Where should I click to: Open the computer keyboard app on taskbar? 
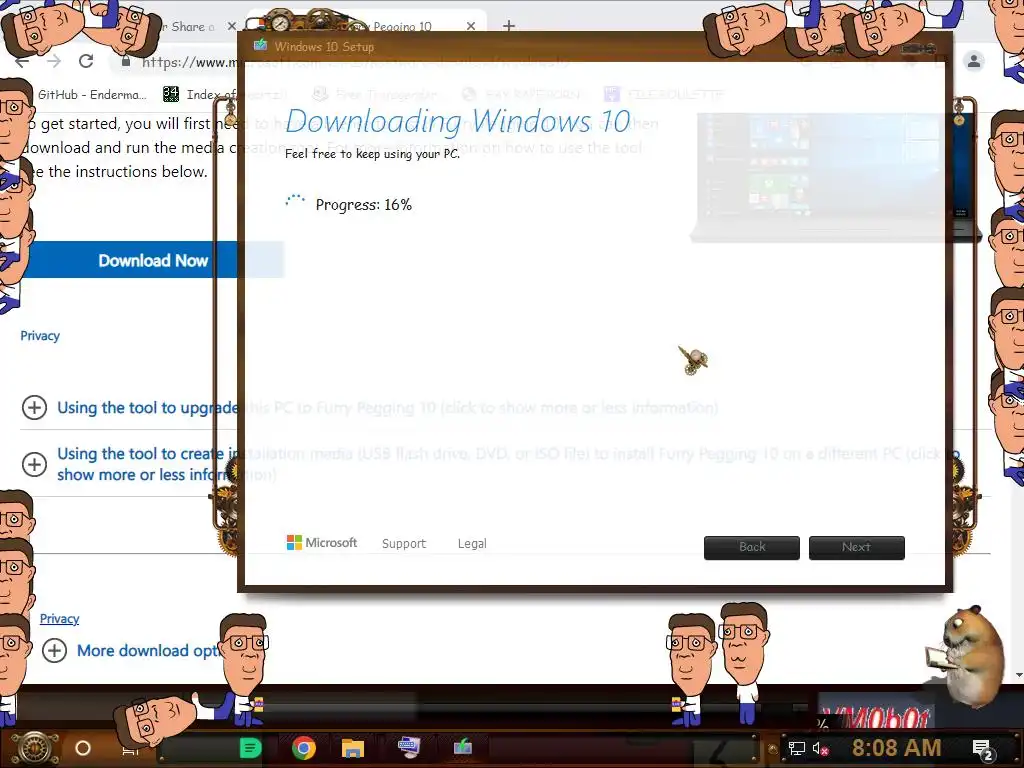pos(409,746)
